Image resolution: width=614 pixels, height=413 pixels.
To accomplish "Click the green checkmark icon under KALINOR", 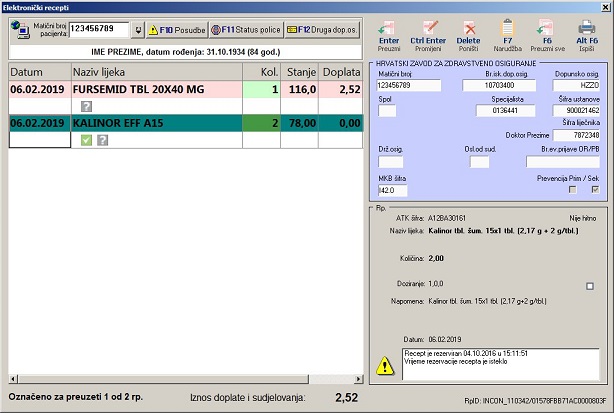I will (86, 140).
